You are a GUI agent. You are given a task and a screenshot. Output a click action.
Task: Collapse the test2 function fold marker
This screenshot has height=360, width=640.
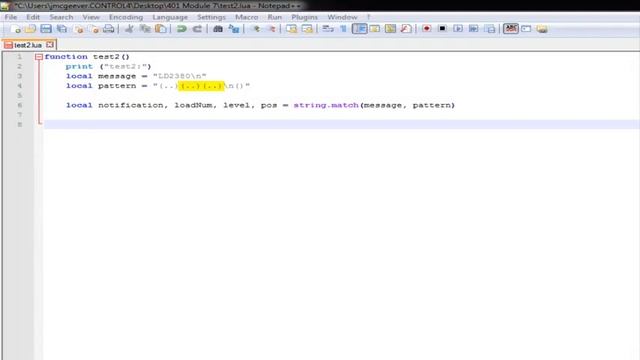(39, 57)
